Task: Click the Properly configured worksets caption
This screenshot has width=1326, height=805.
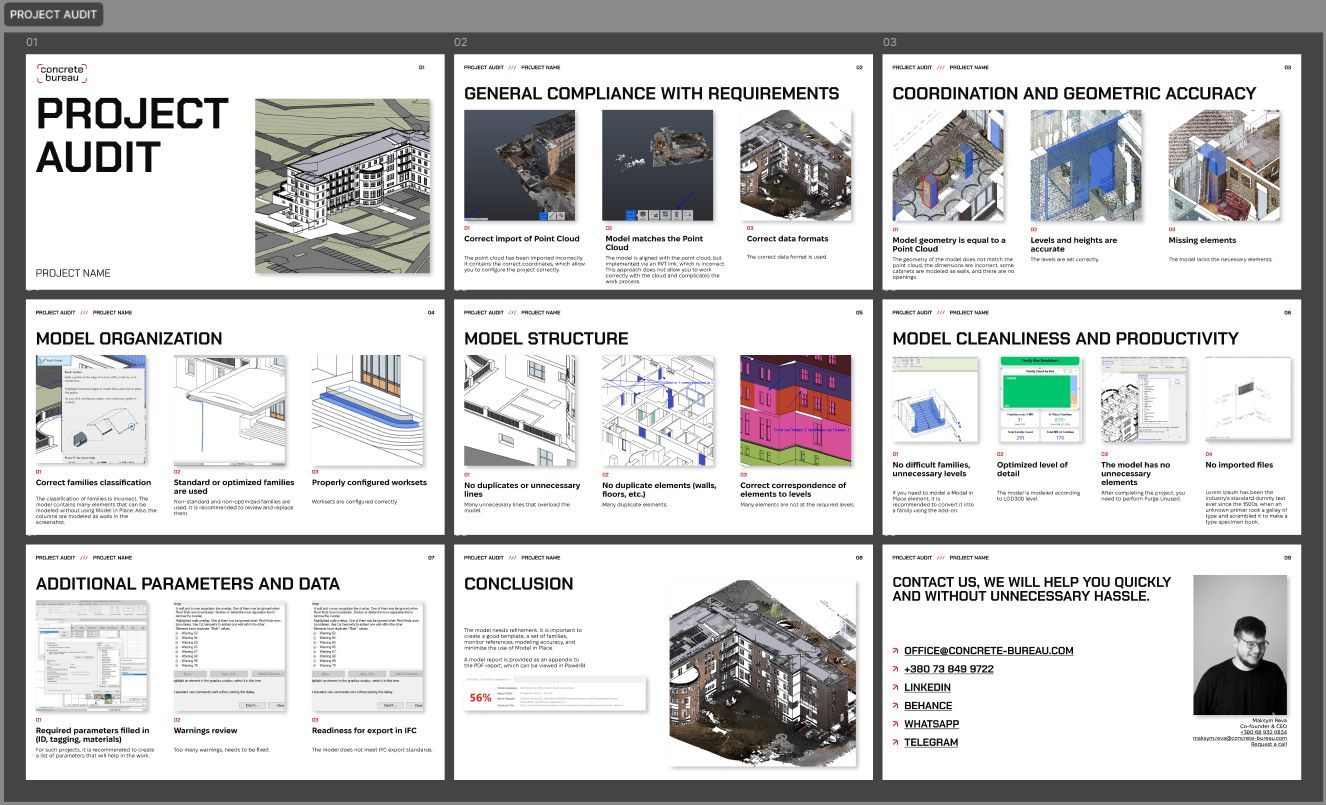Action: [x=369, y=483]
